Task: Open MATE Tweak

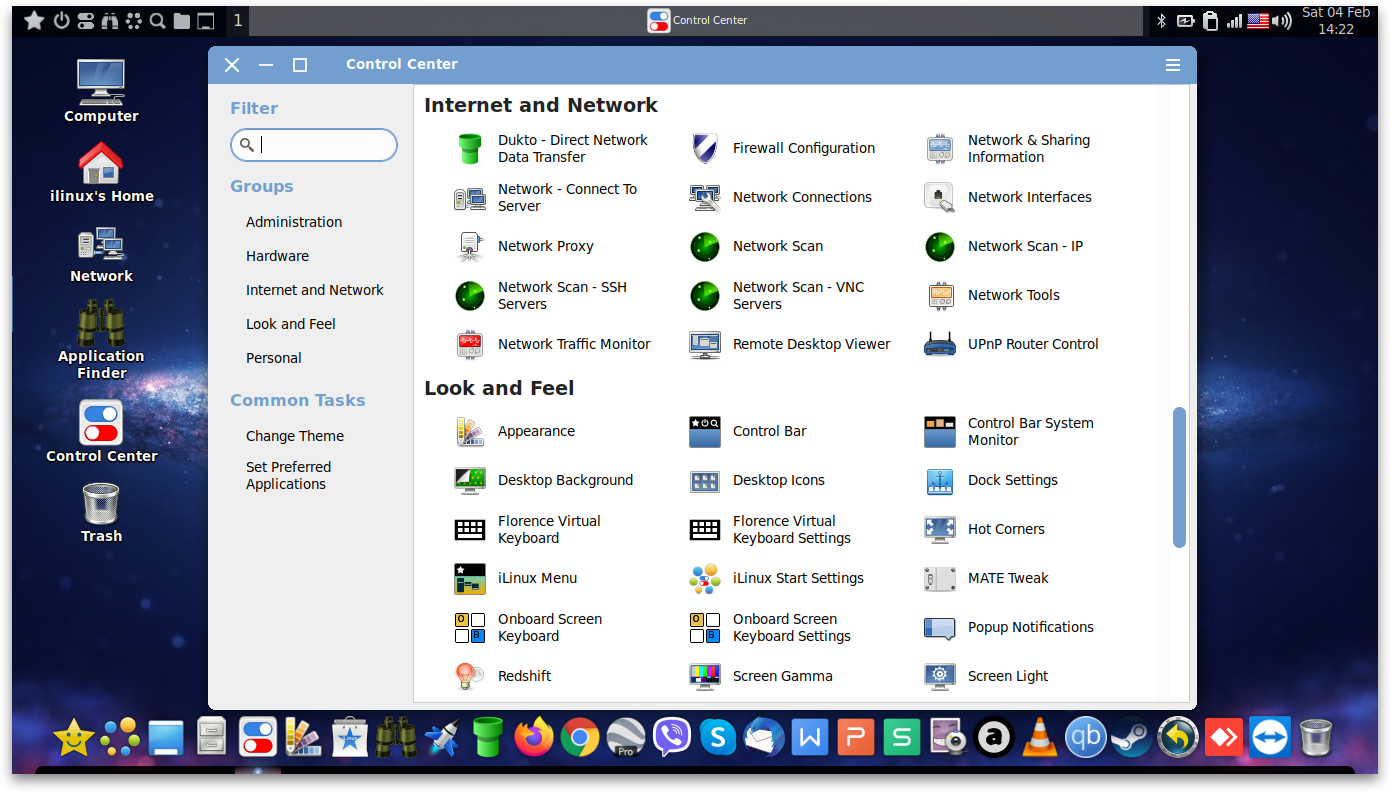Action: point(987,578)
